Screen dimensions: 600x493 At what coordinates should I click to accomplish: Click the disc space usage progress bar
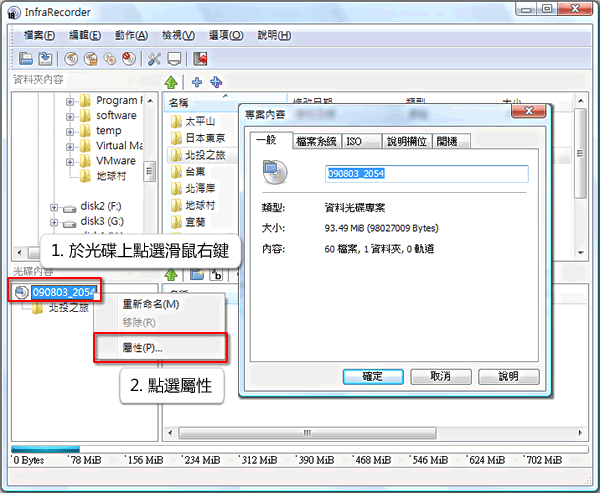(x=300, y=449)
